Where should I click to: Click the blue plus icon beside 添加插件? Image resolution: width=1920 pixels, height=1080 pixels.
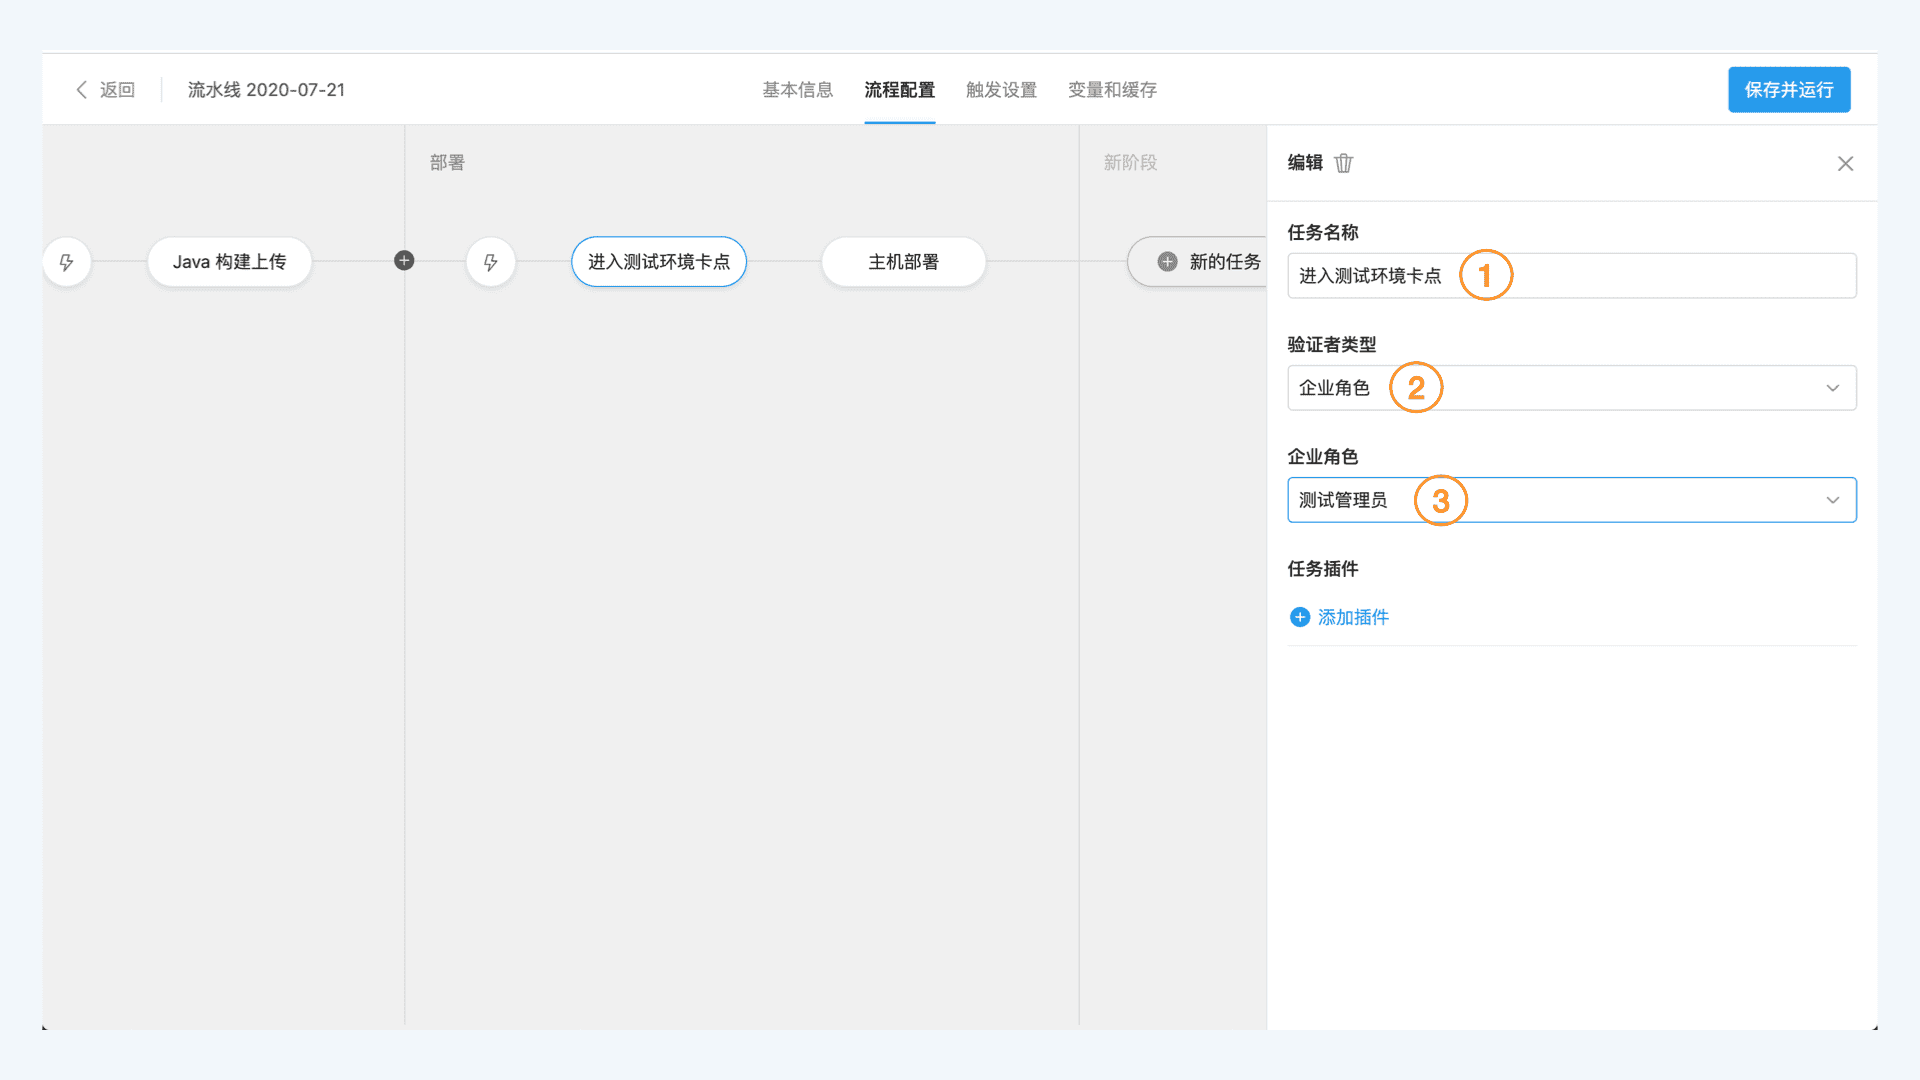click(x=1299, y=617)
